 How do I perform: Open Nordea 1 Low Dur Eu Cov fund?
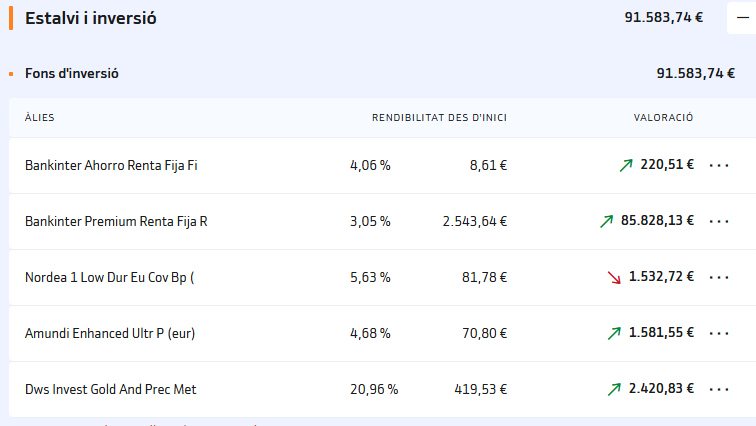click(109, 277)
